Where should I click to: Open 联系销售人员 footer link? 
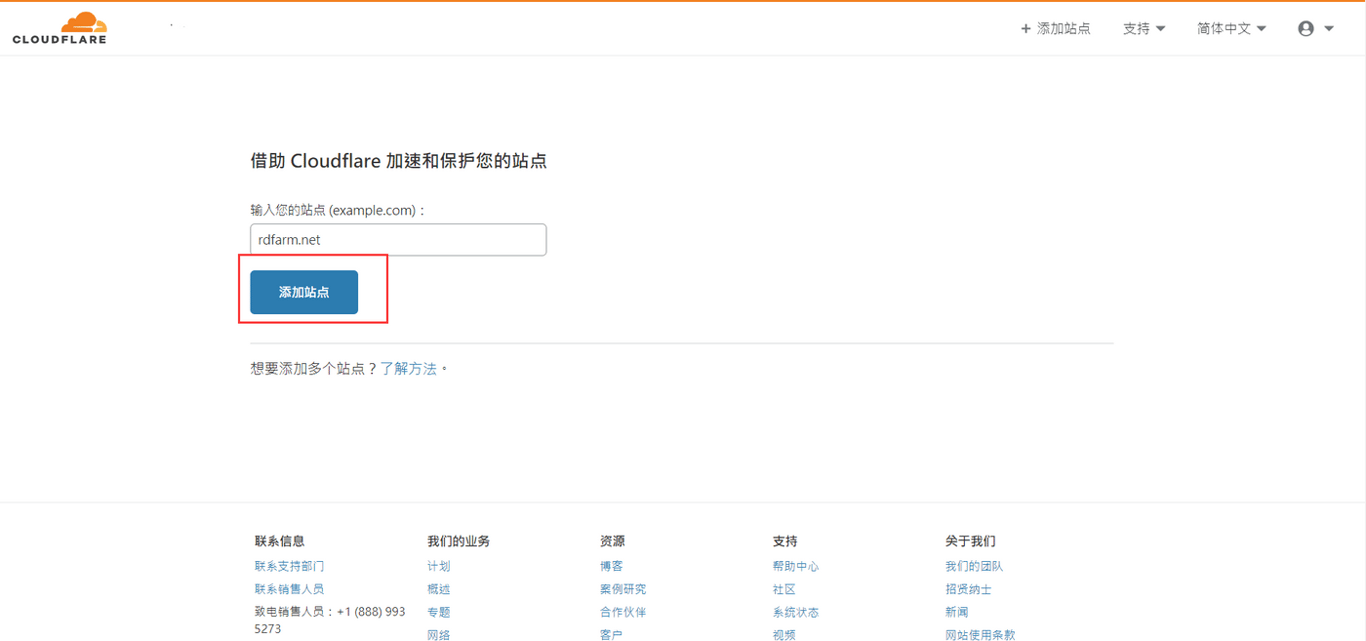coord(290,589)
